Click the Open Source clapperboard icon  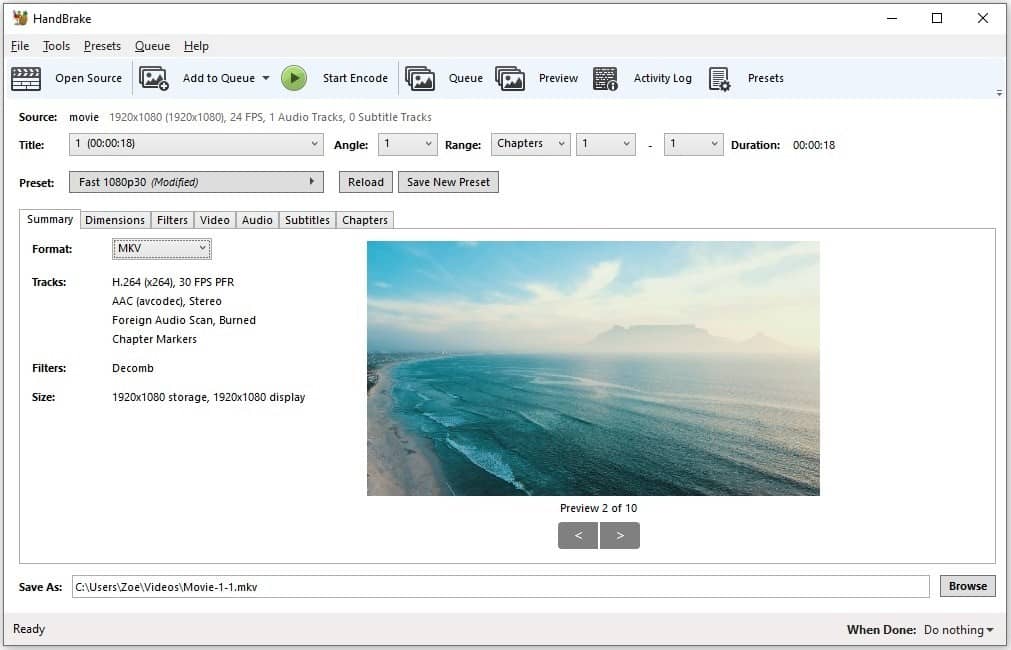(x=26, y=79)
